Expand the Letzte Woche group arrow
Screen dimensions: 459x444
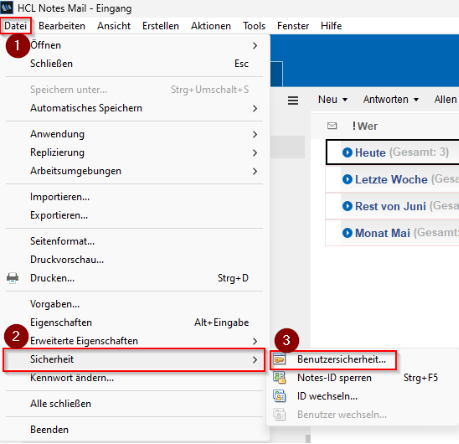347,179
